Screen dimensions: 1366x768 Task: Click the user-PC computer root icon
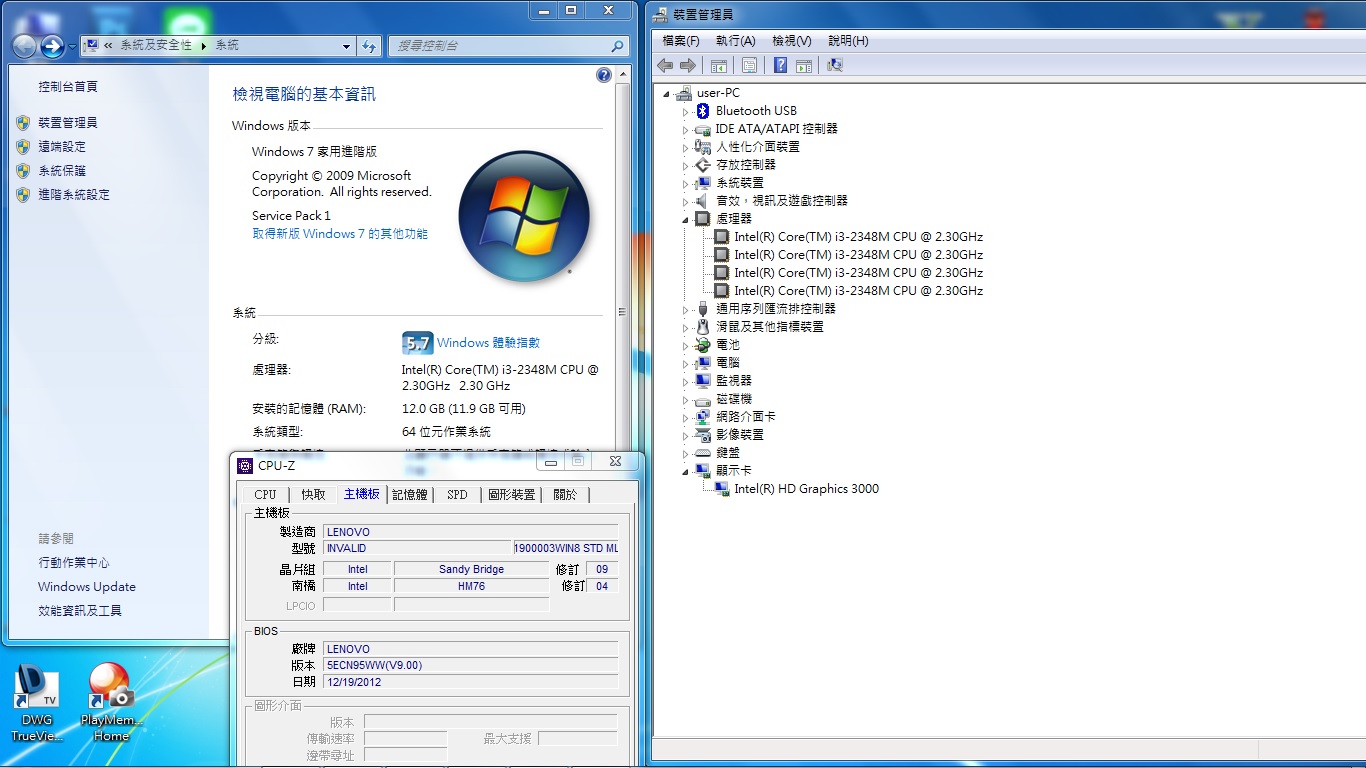(684, 93)
